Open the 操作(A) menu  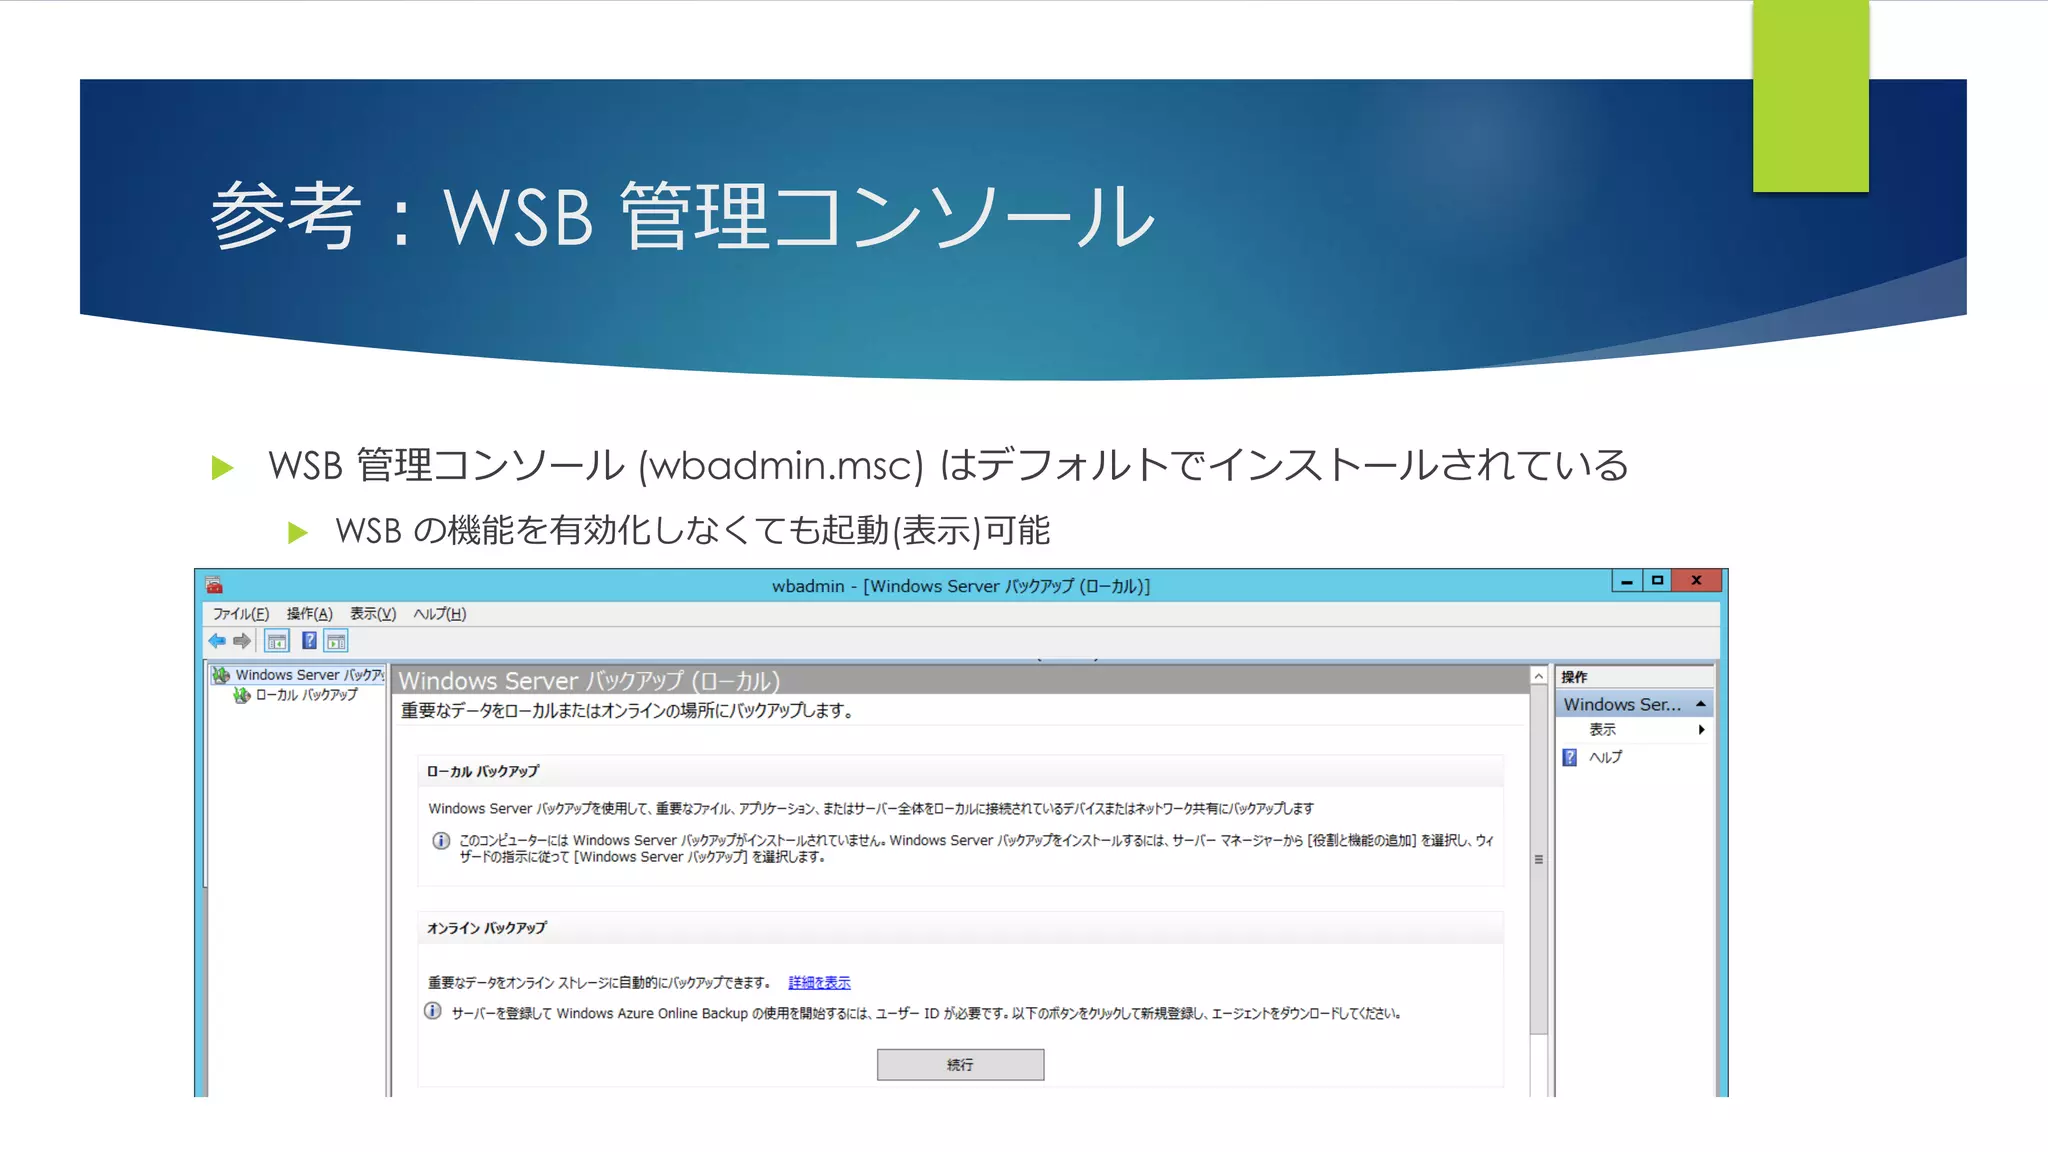tap(309, 614)
